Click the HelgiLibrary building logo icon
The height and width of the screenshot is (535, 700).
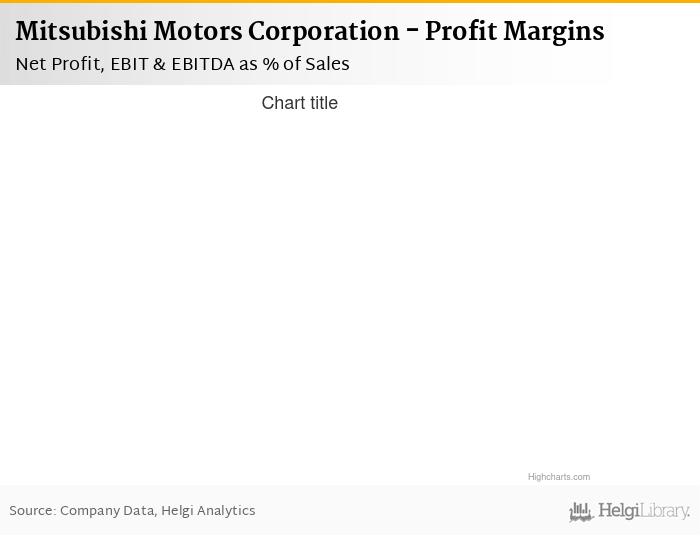581,512
